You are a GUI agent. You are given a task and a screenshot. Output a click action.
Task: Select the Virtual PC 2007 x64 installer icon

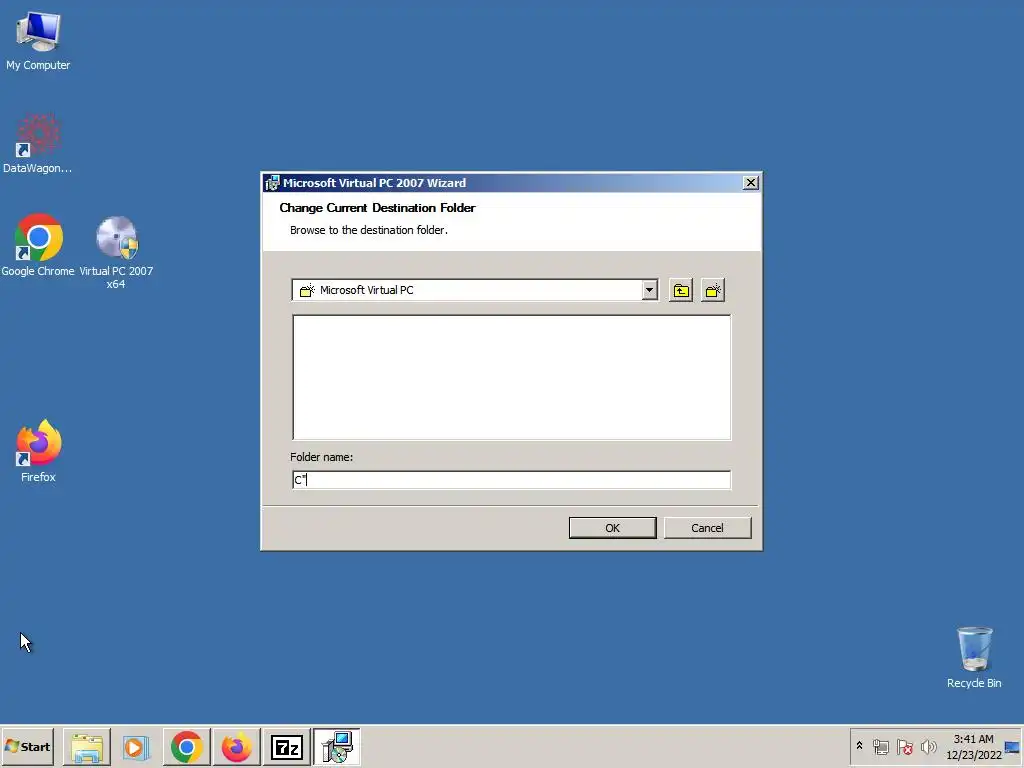tap(116, 252)
